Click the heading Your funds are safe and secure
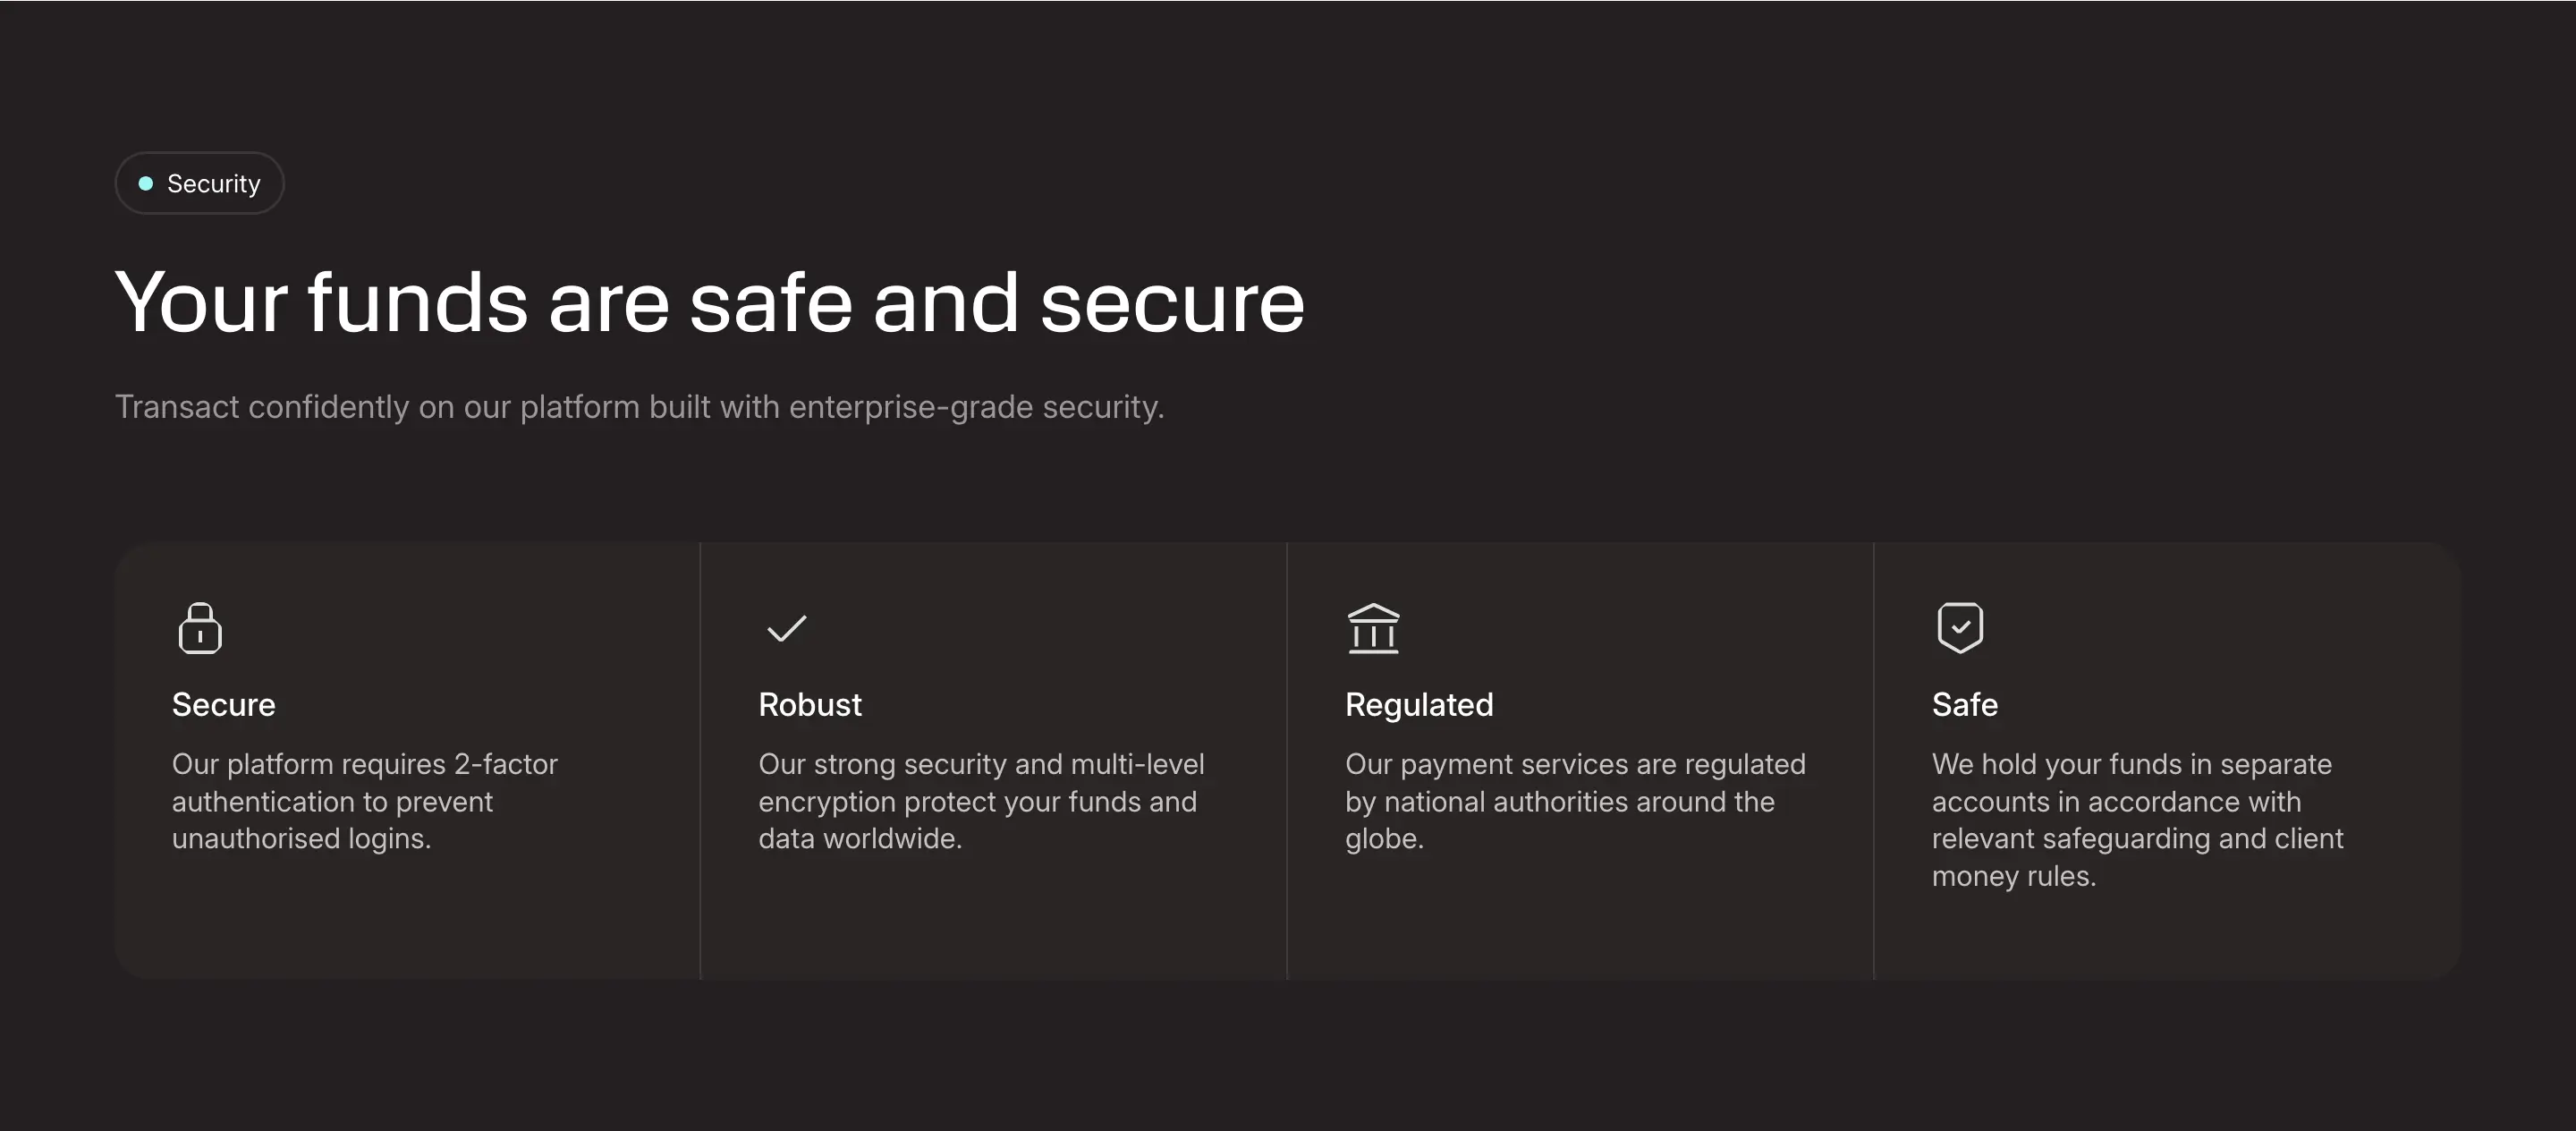The height and width of the screenshot is (1131, 2576). (710, 302)
